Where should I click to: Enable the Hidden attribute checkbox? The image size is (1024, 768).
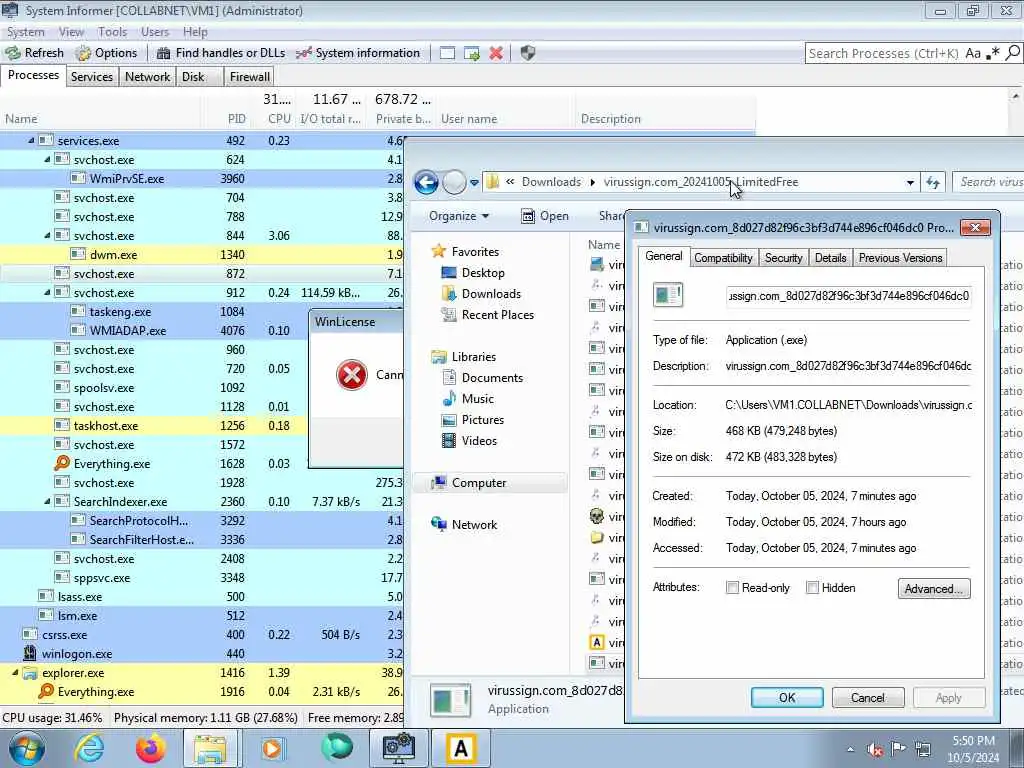(x=812, y=588)
